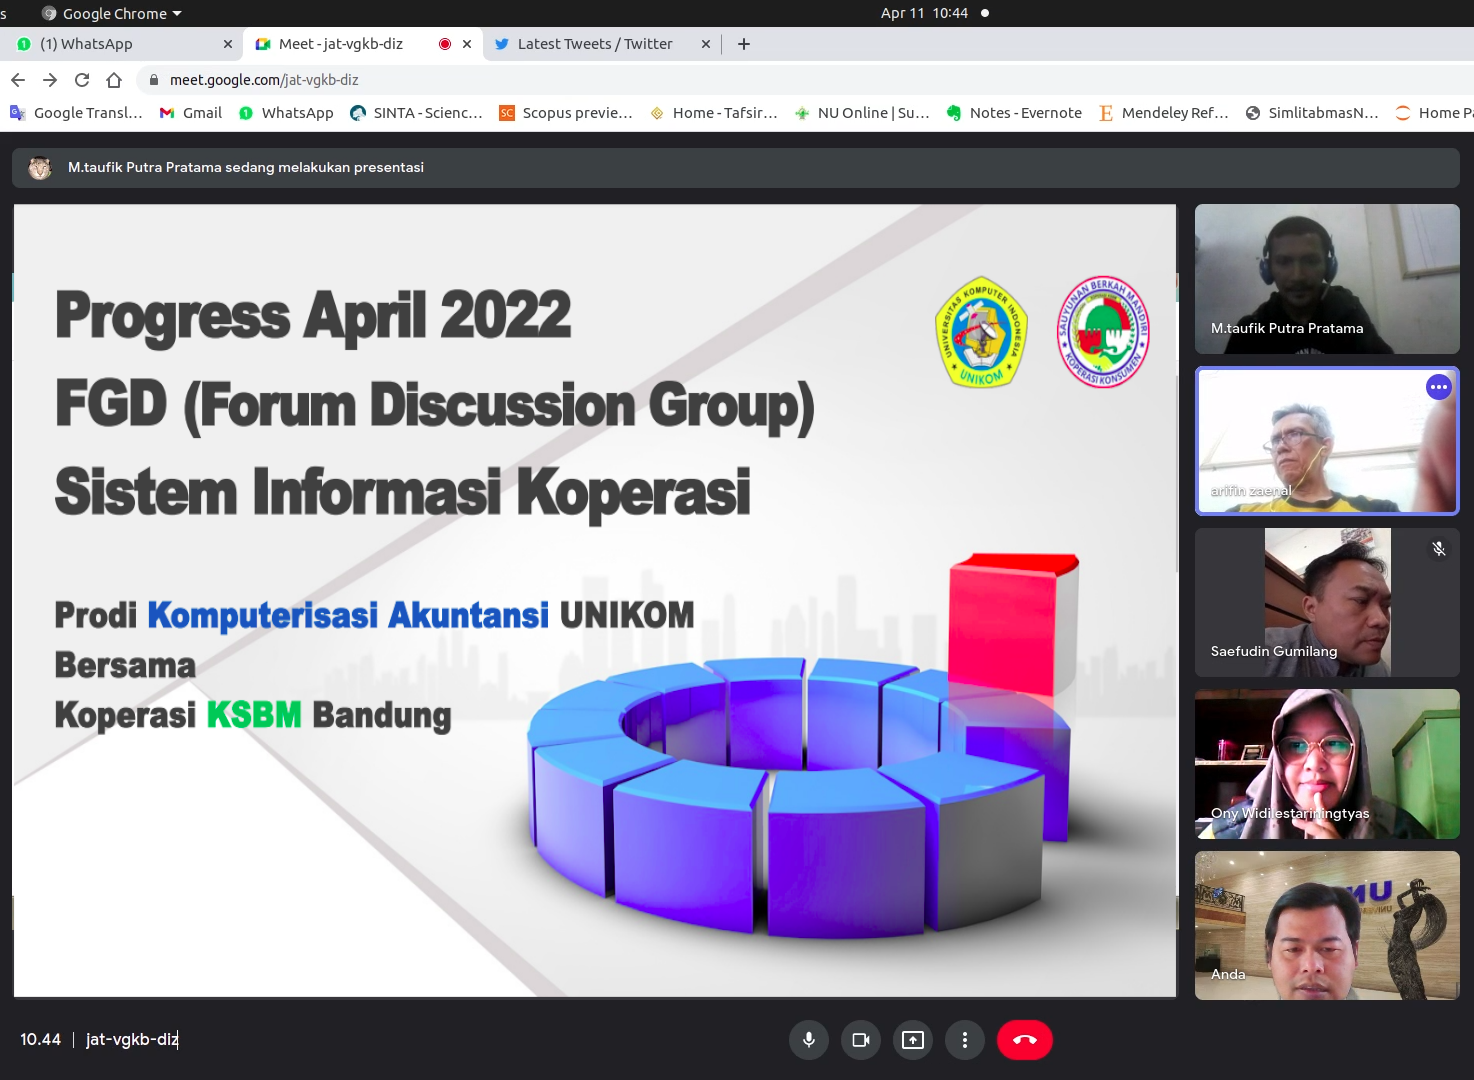The width and height of the screenshot is (1474, 1080).
Task: Click the Apr 11 clock in top bar
Action: click(924, 13)
